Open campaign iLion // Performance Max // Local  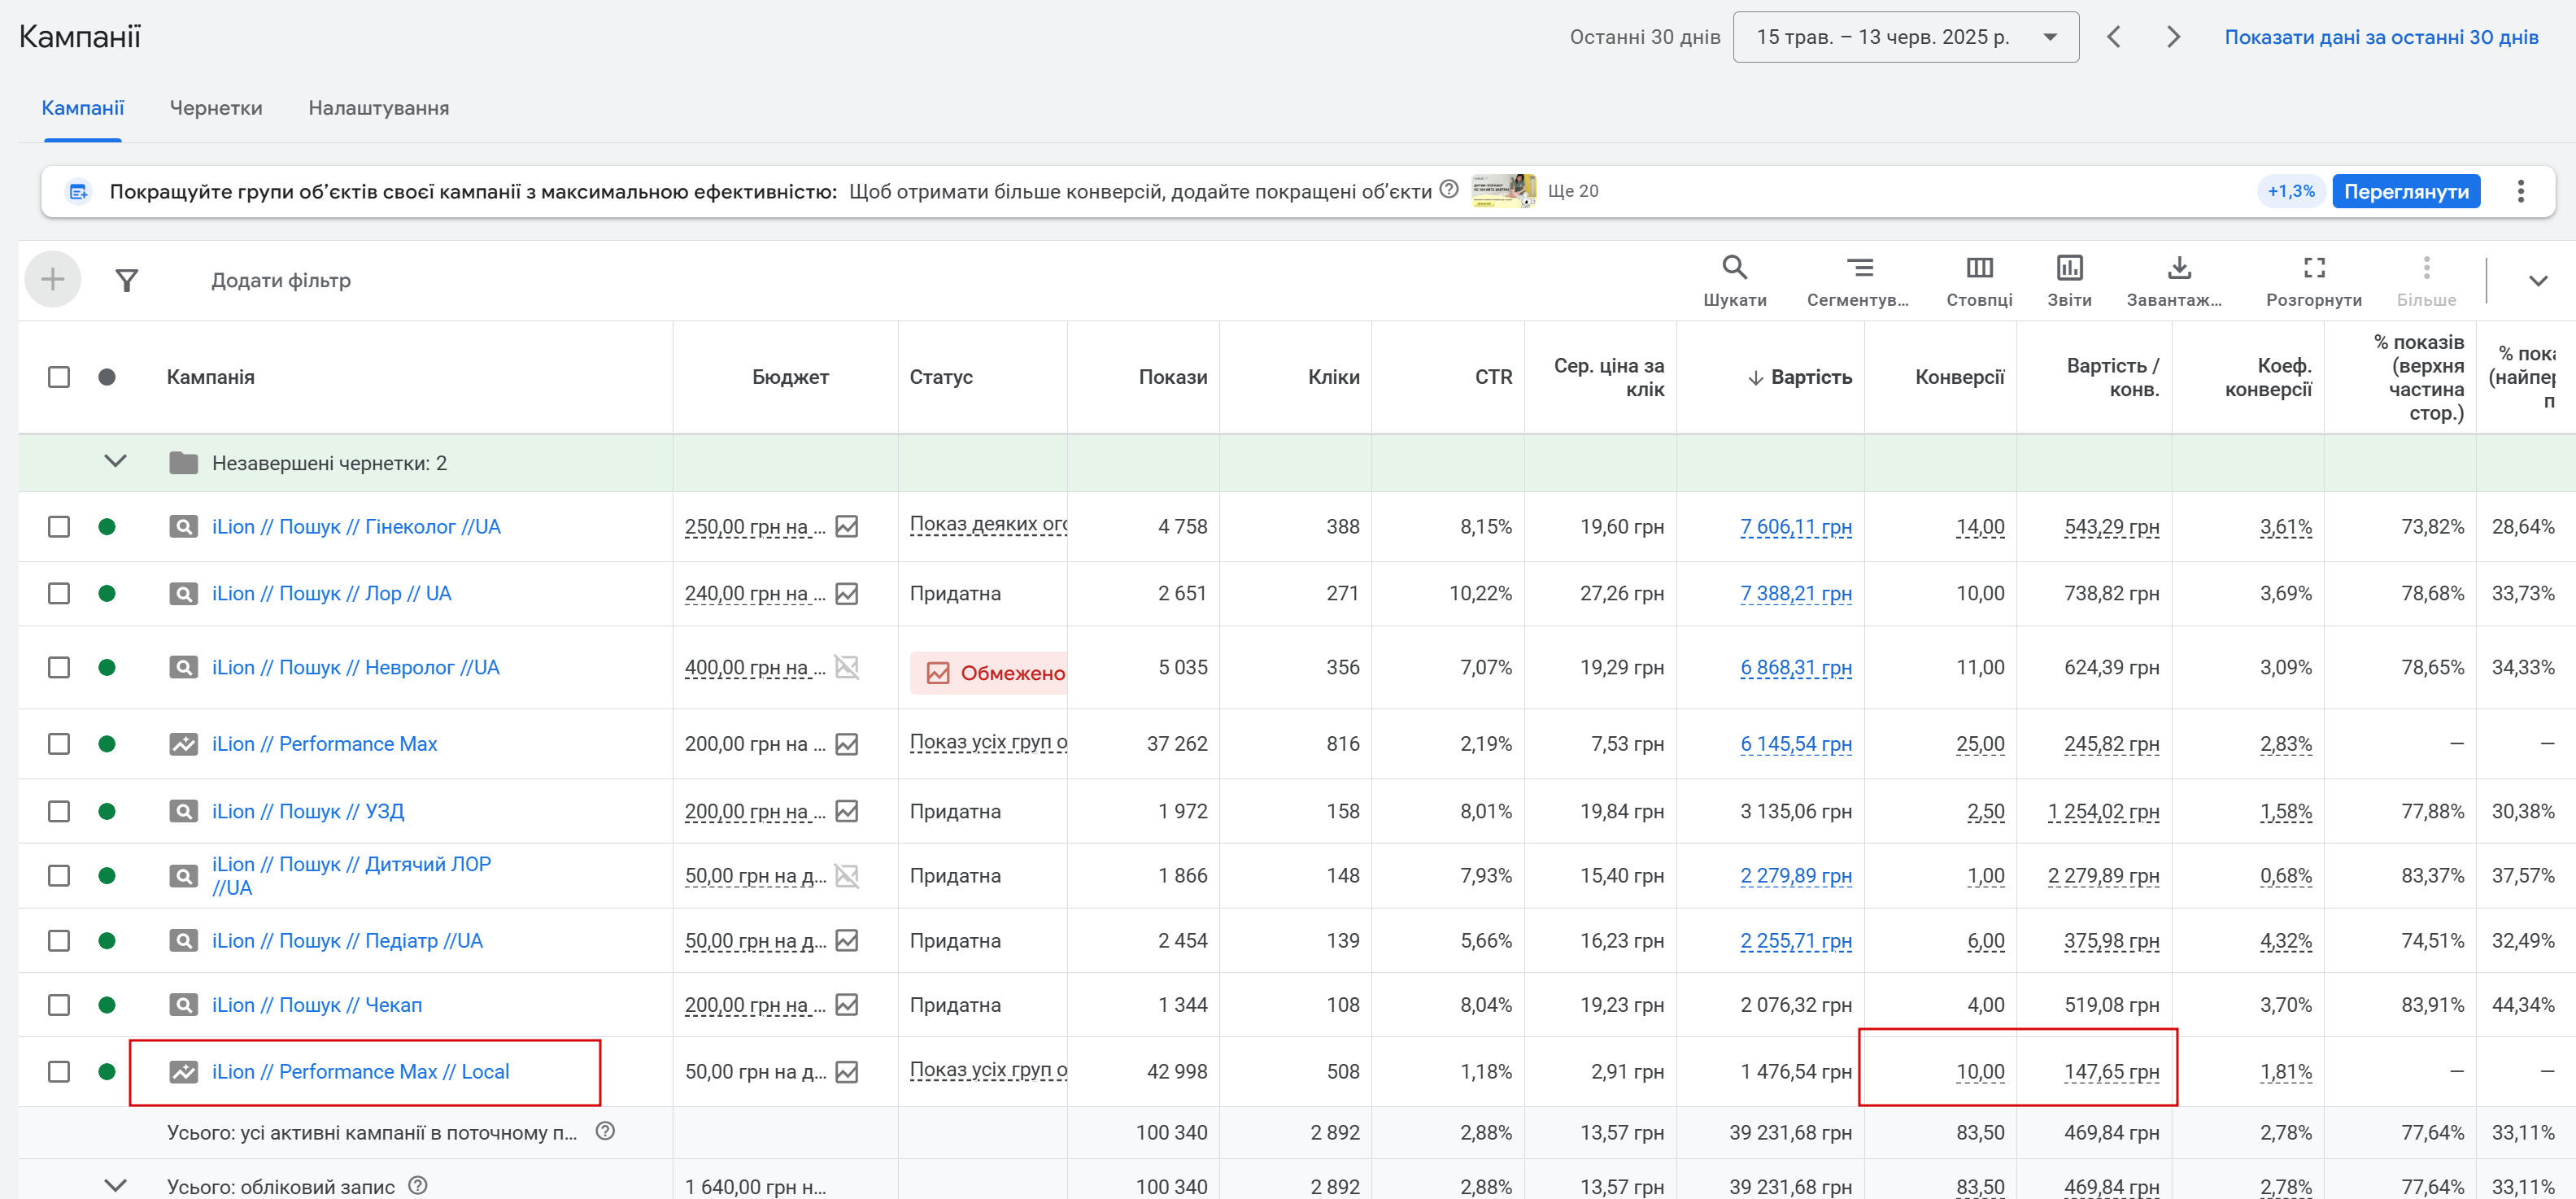pos(360,1072)
